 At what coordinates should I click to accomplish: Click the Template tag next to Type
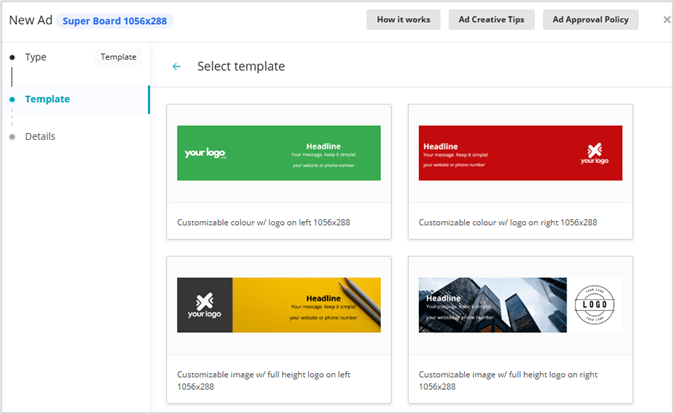coord(118,57)
